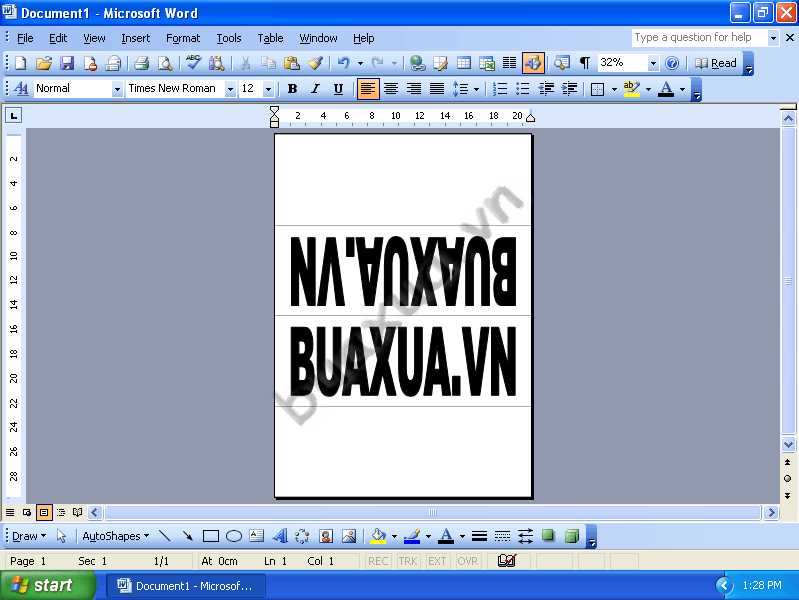The image size is (799, 600).
Task: Switch to Reading layout with Read button
Action: [716, 63]
